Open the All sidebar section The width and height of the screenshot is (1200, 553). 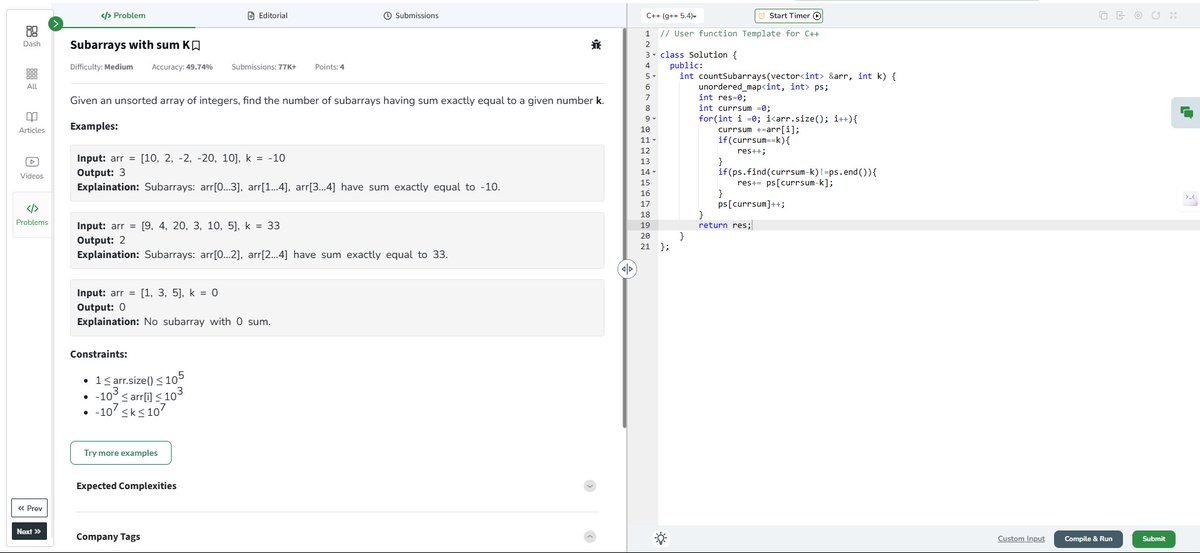pyautogui.click(x=32, y=80)
